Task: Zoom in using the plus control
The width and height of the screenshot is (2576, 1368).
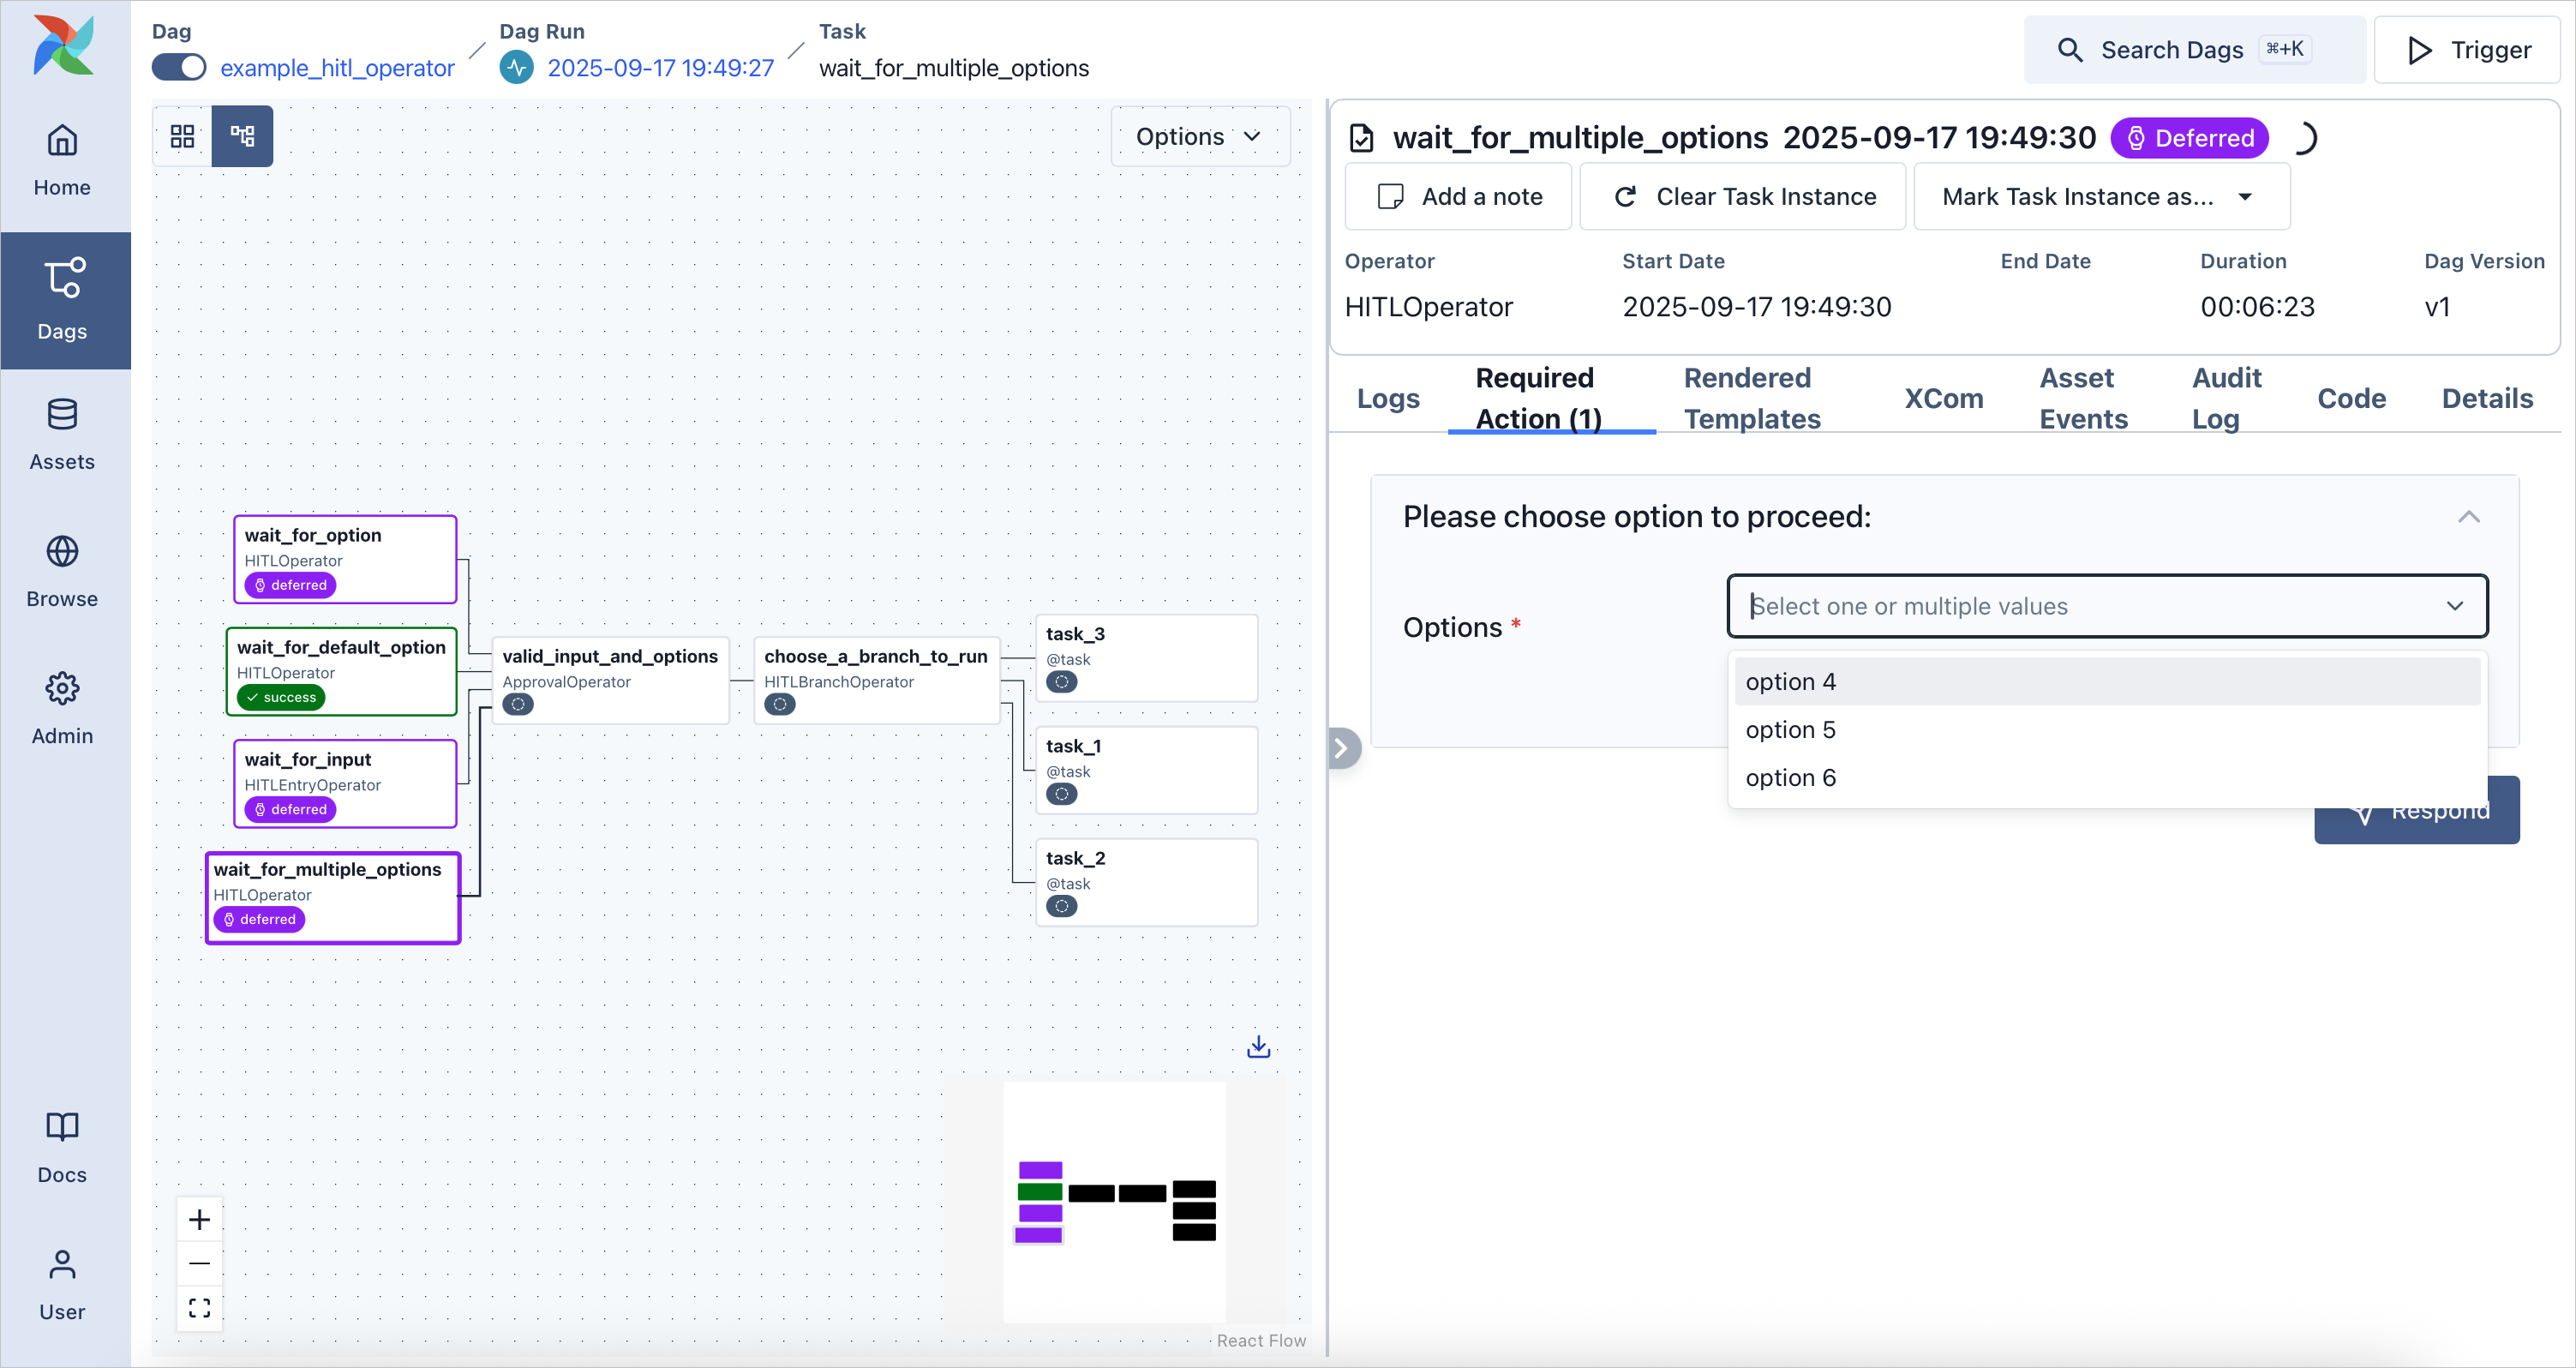Action: (199, 1219)
